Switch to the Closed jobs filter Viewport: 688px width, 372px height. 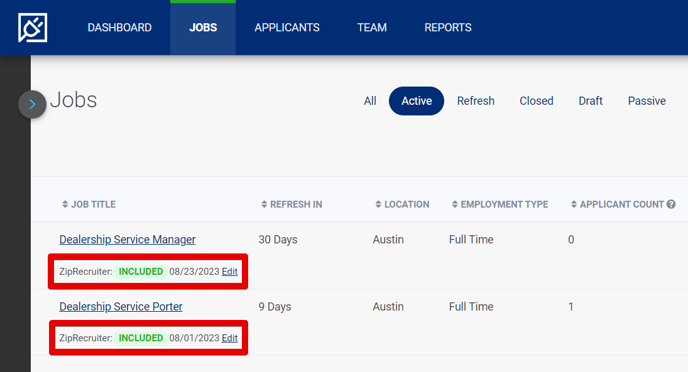(x=536, y=101)
